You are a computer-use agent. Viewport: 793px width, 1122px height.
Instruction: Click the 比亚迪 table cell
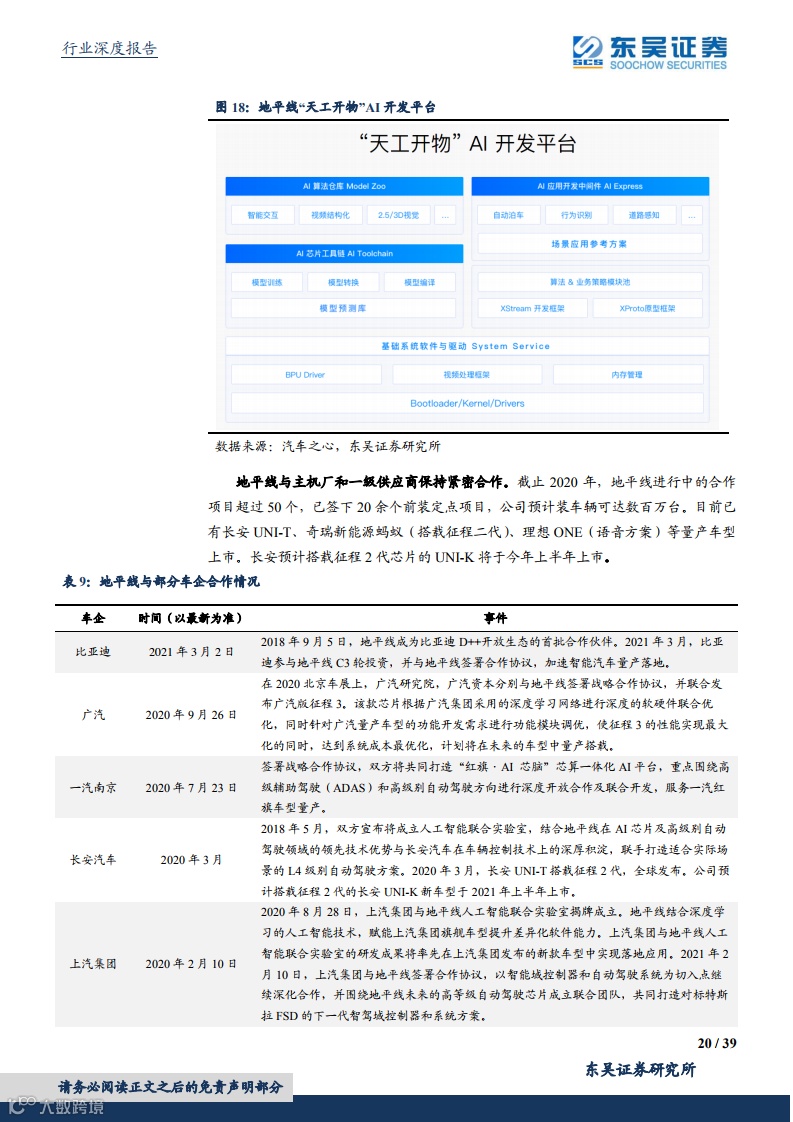(93, 652)
